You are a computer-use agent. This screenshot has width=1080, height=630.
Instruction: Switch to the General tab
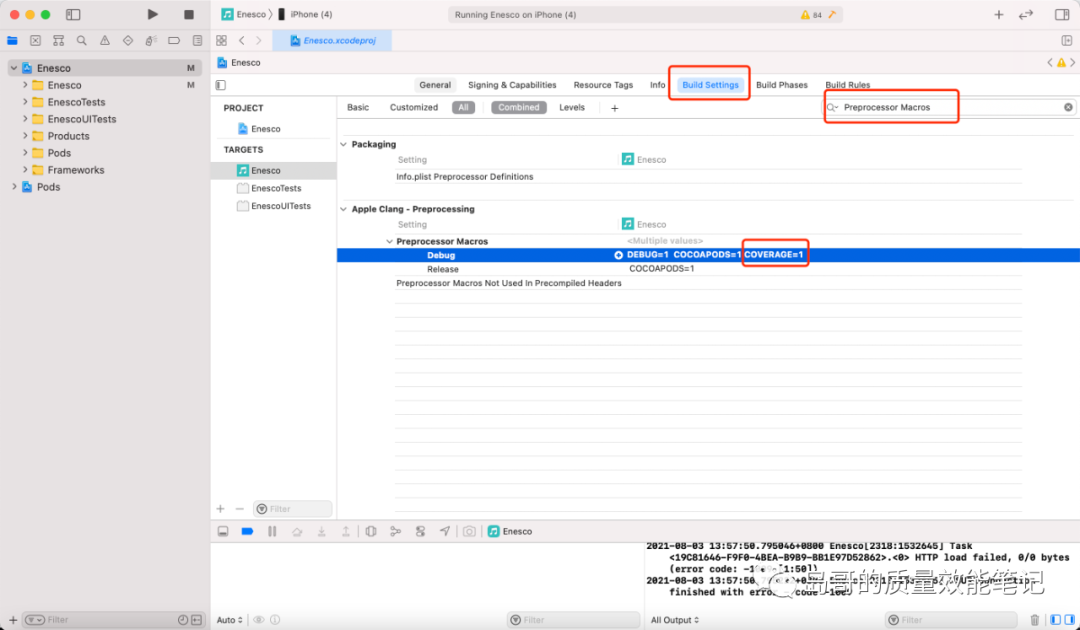coord(435,85)
